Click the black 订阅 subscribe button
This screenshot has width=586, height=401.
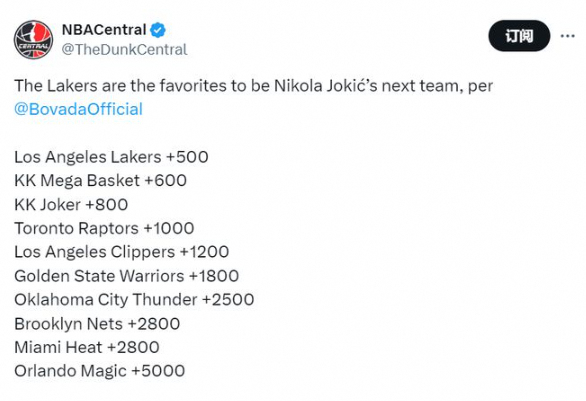[519, 36]
